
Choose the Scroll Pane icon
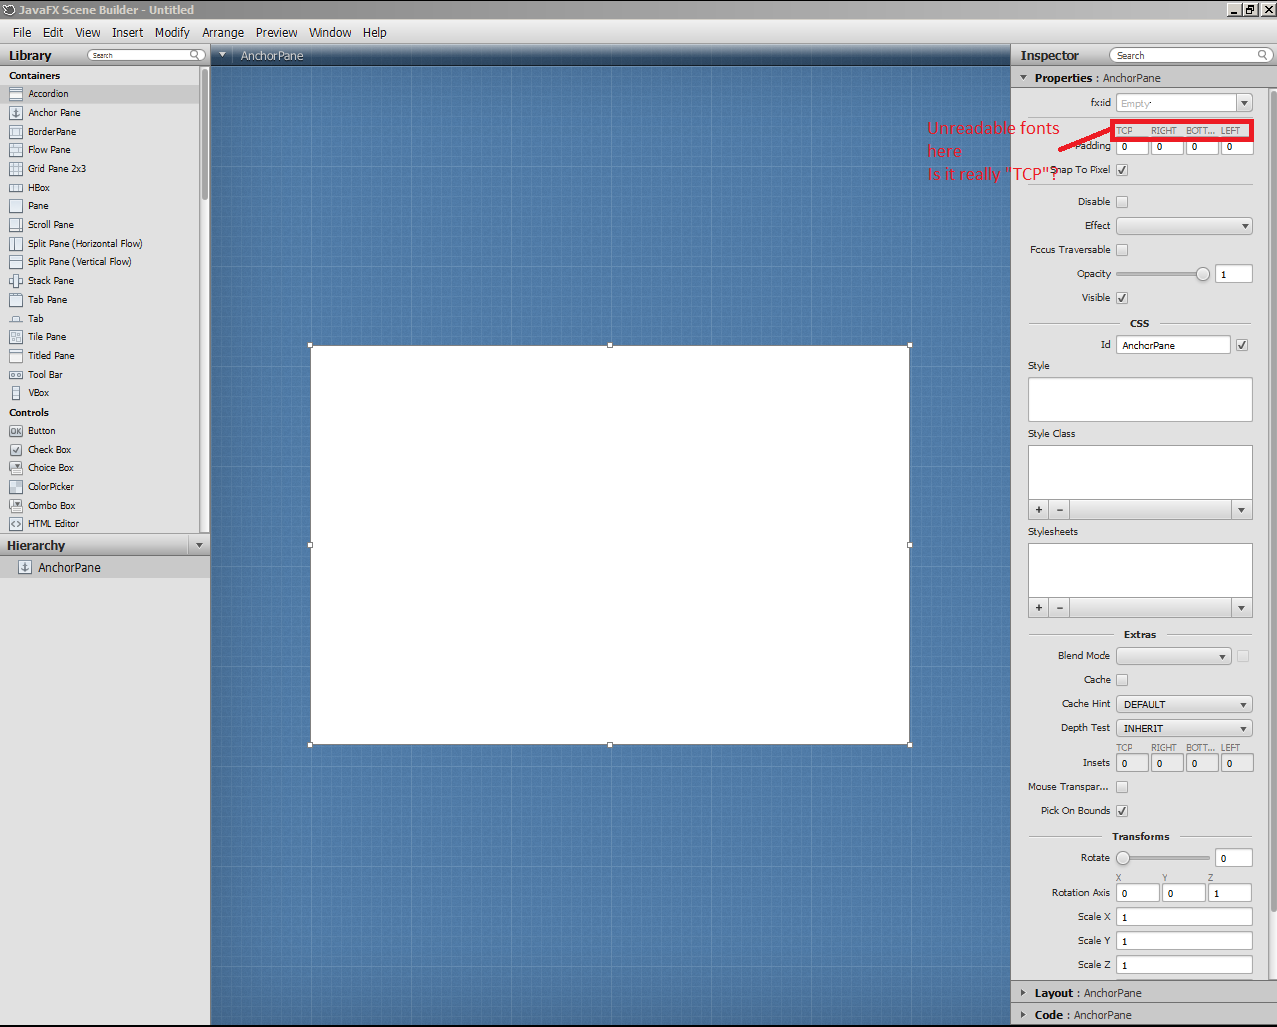tap(16, 225)
